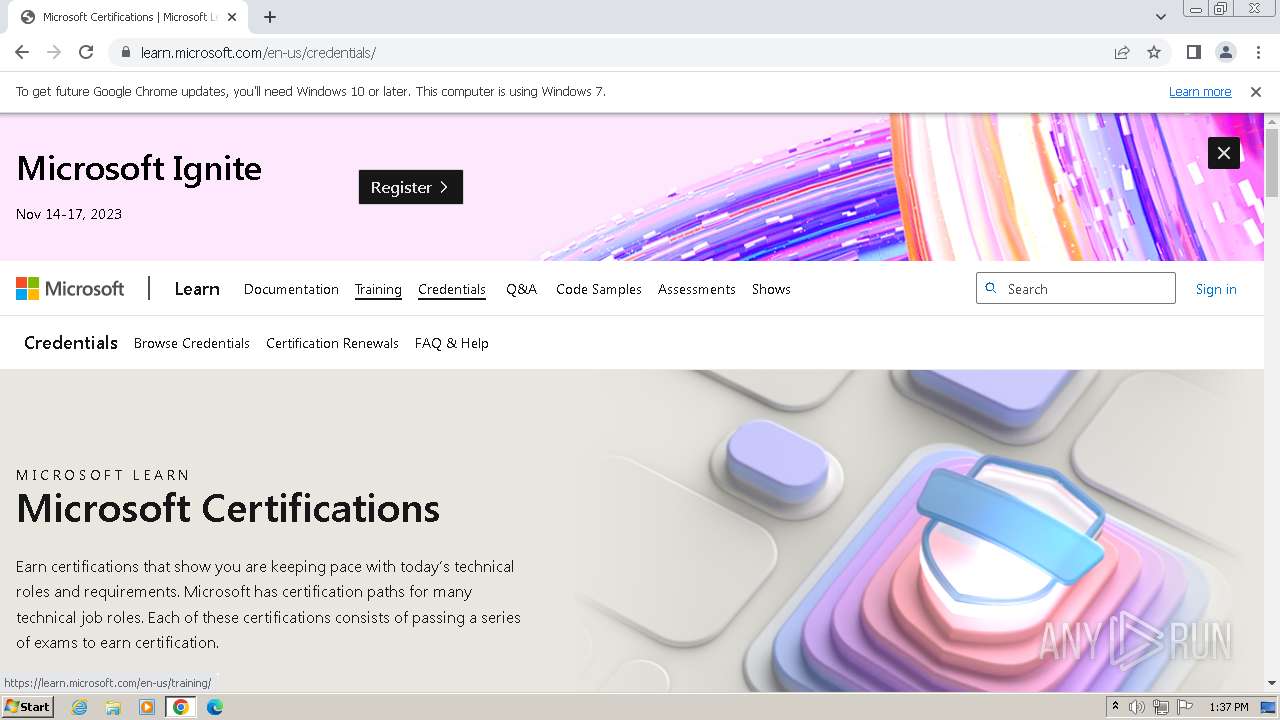This screenshot has height=720, width=1280.
Task: Select the Credentials nav item
Action: coord(452,289)
